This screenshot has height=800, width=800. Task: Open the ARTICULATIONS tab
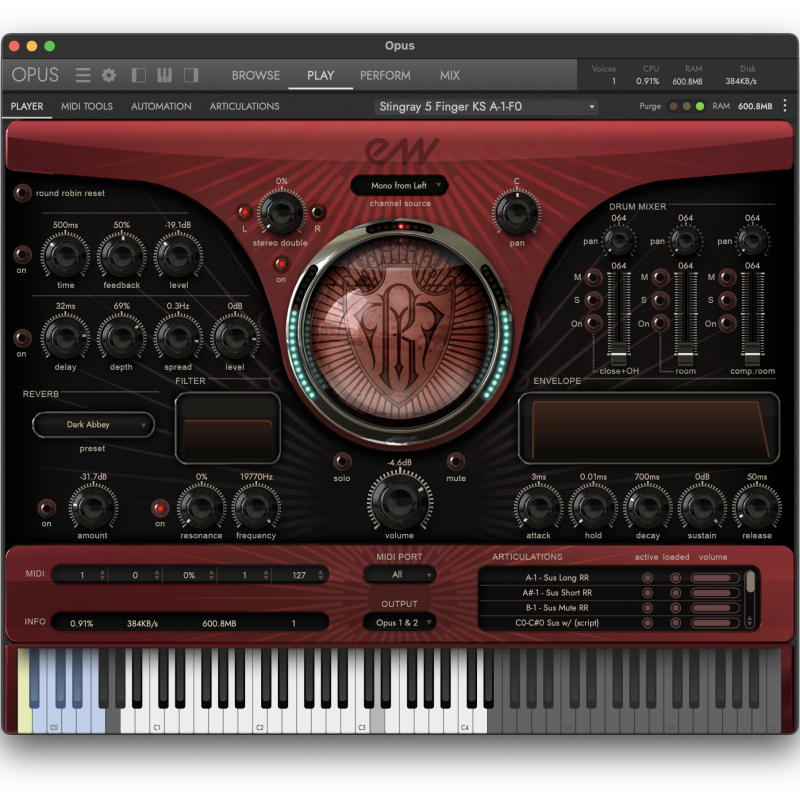pyautogui.click(x=244, y=106)
